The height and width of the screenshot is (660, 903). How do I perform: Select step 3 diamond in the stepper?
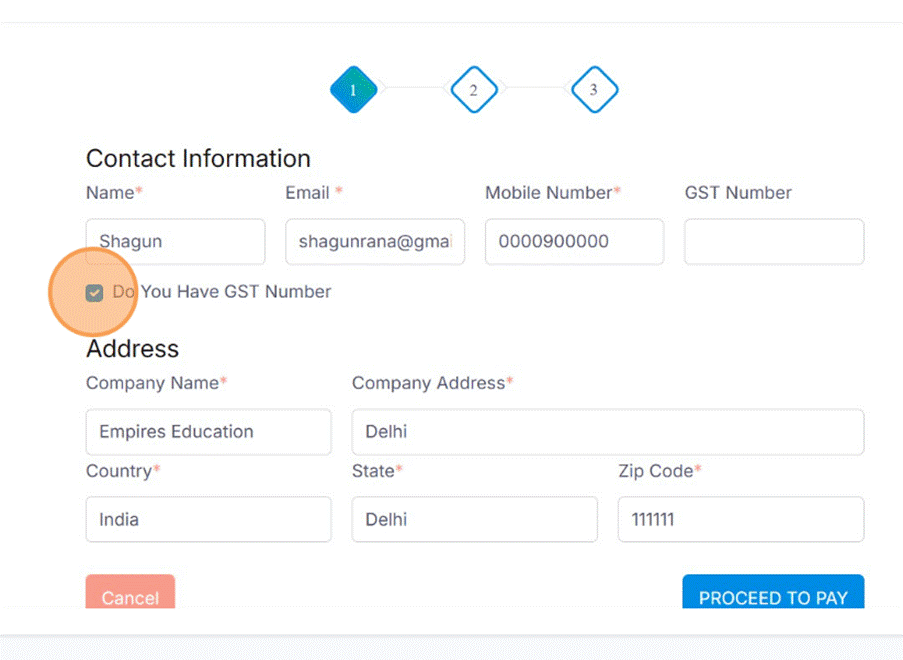(594, 90)
